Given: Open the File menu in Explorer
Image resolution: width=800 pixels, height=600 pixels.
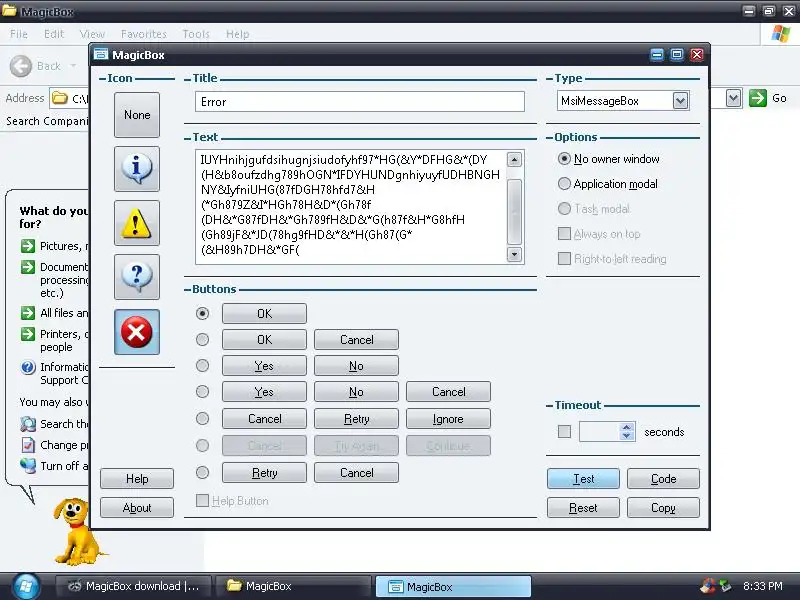Looking at the screenshot, I should point(19,34).
